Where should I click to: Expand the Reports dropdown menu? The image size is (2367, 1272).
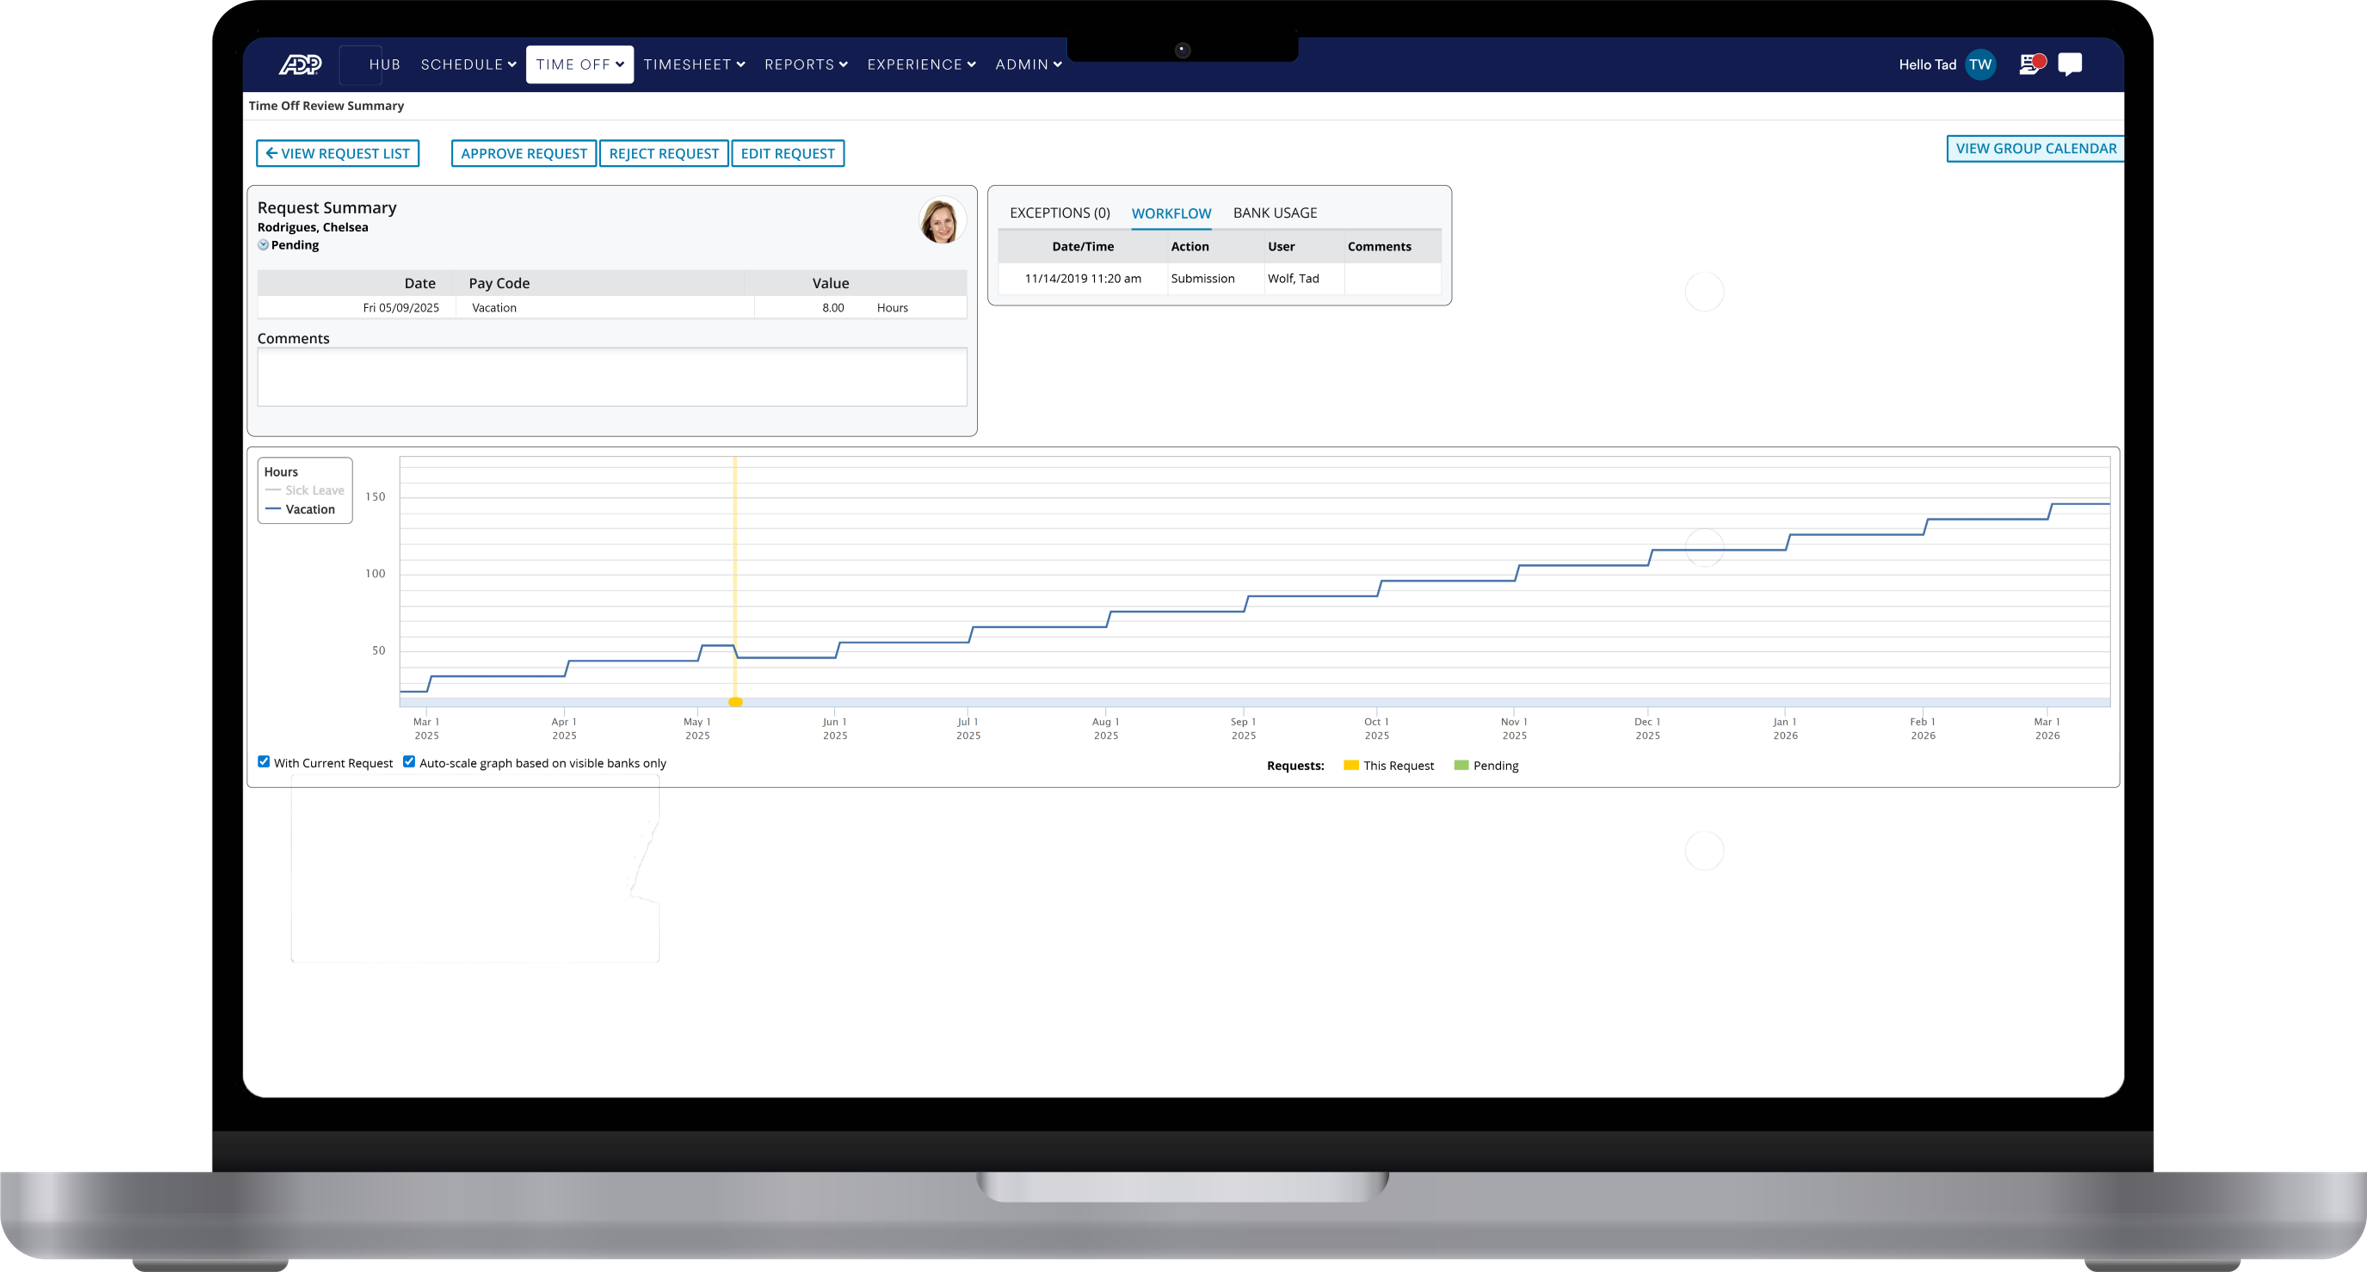(806, 65)
